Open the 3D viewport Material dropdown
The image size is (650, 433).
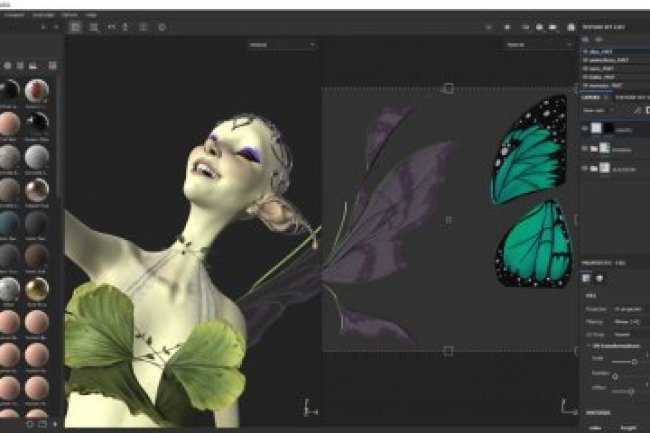283,45
